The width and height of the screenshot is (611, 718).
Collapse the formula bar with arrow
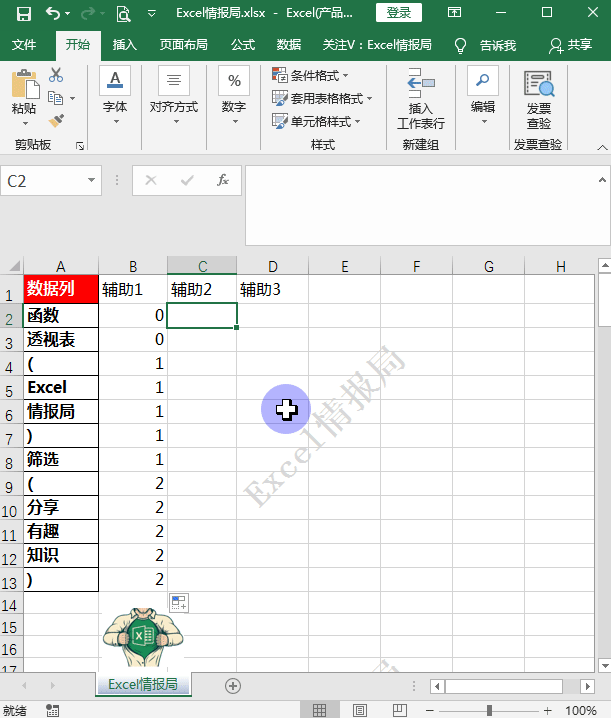[x=602, y=180]
